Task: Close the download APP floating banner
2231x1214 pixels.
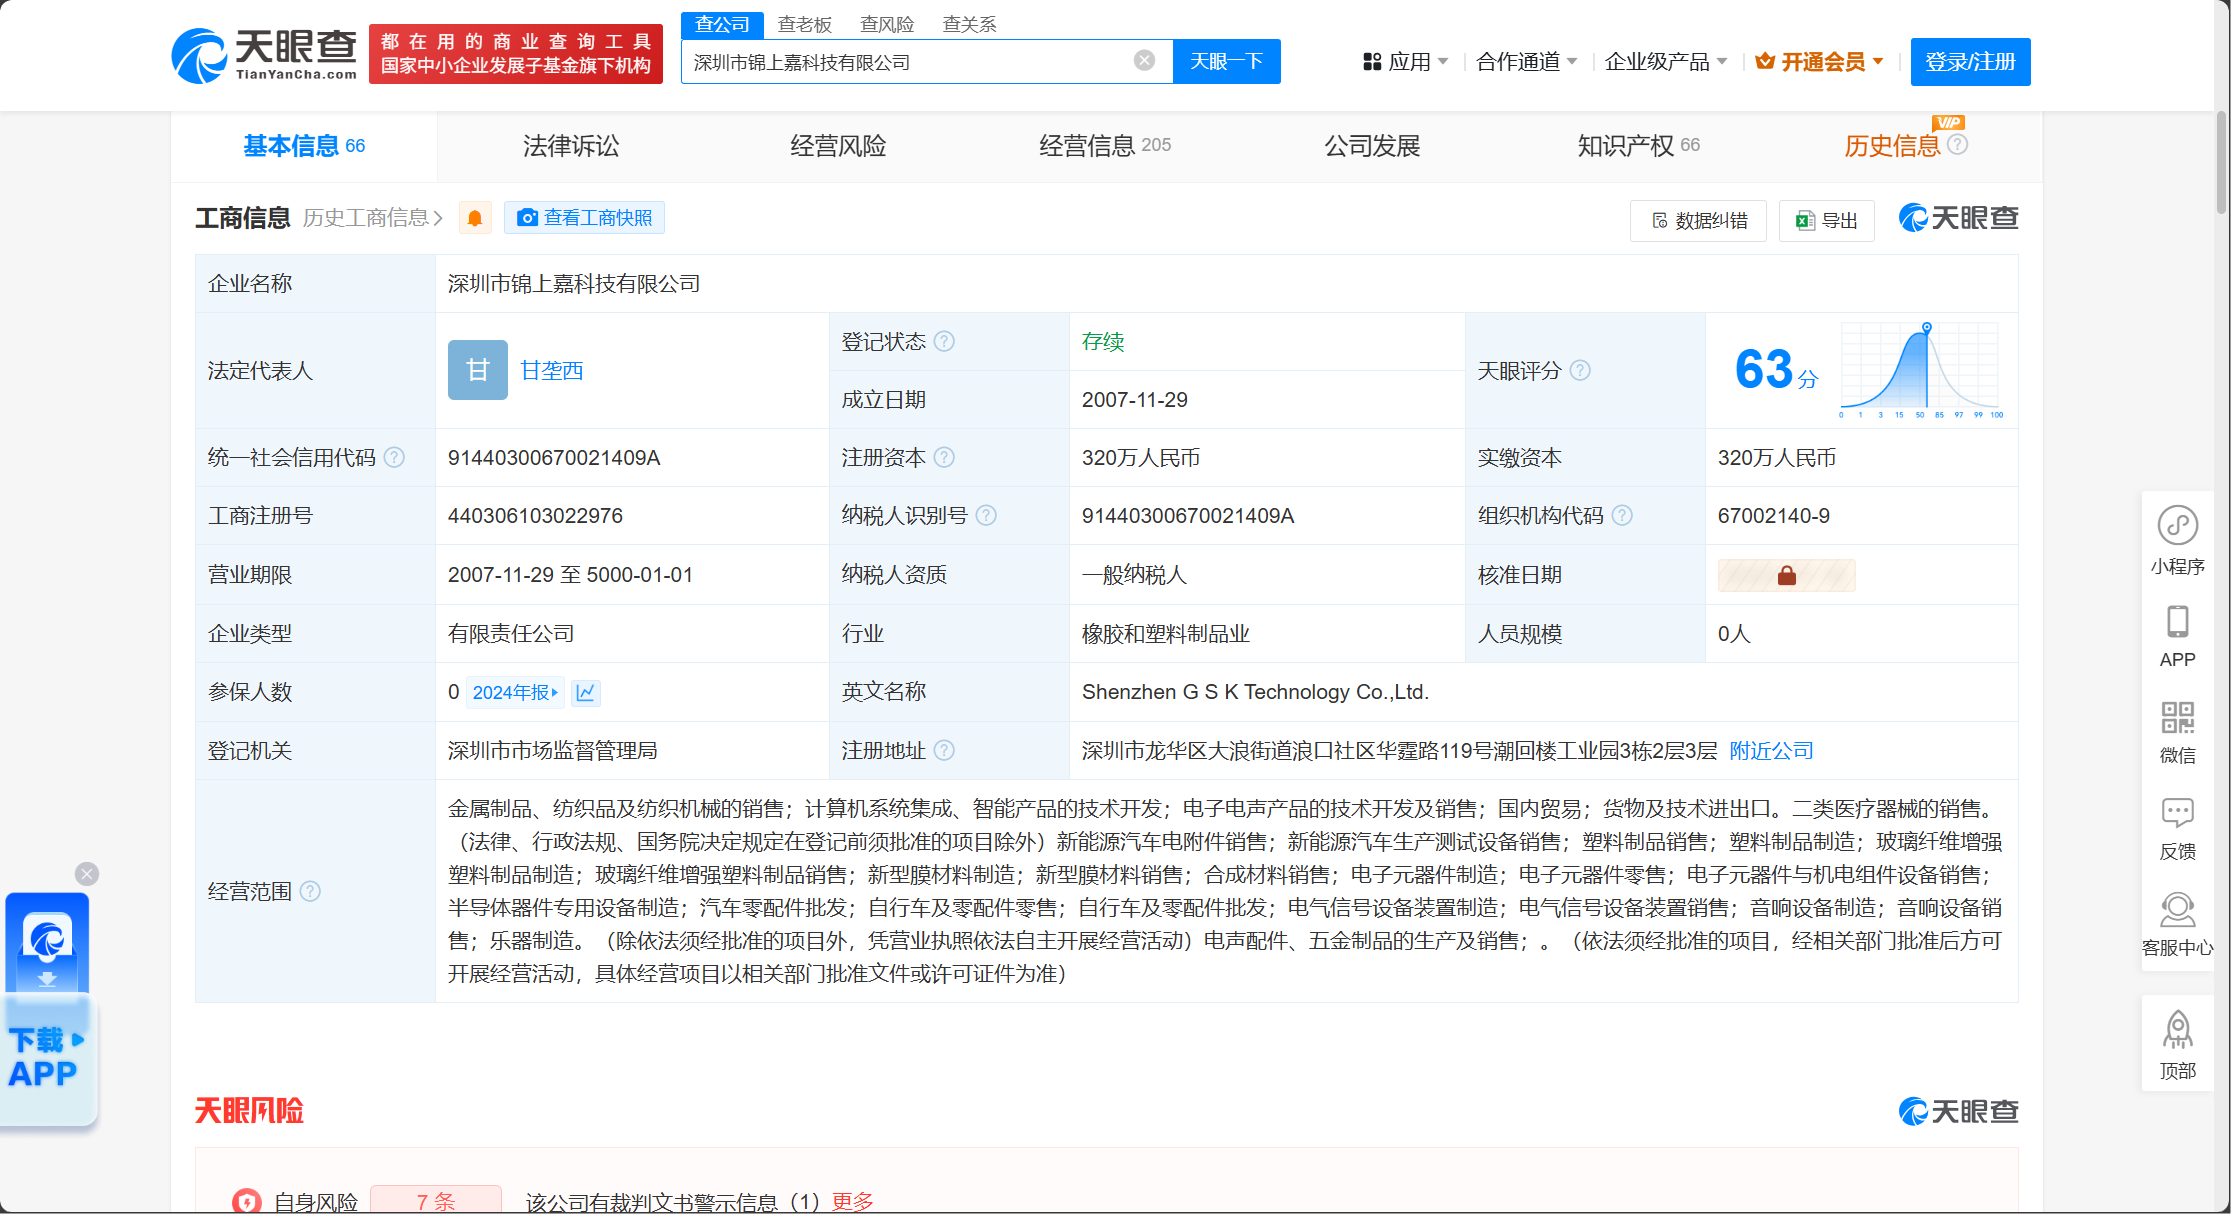Action: [87, 874]
